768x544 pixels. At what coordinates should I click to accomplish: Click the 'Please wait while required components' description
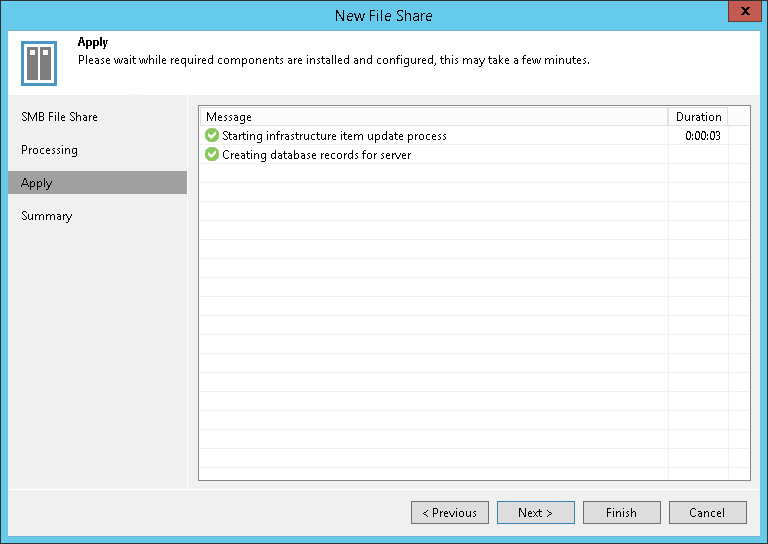(333, 60)
